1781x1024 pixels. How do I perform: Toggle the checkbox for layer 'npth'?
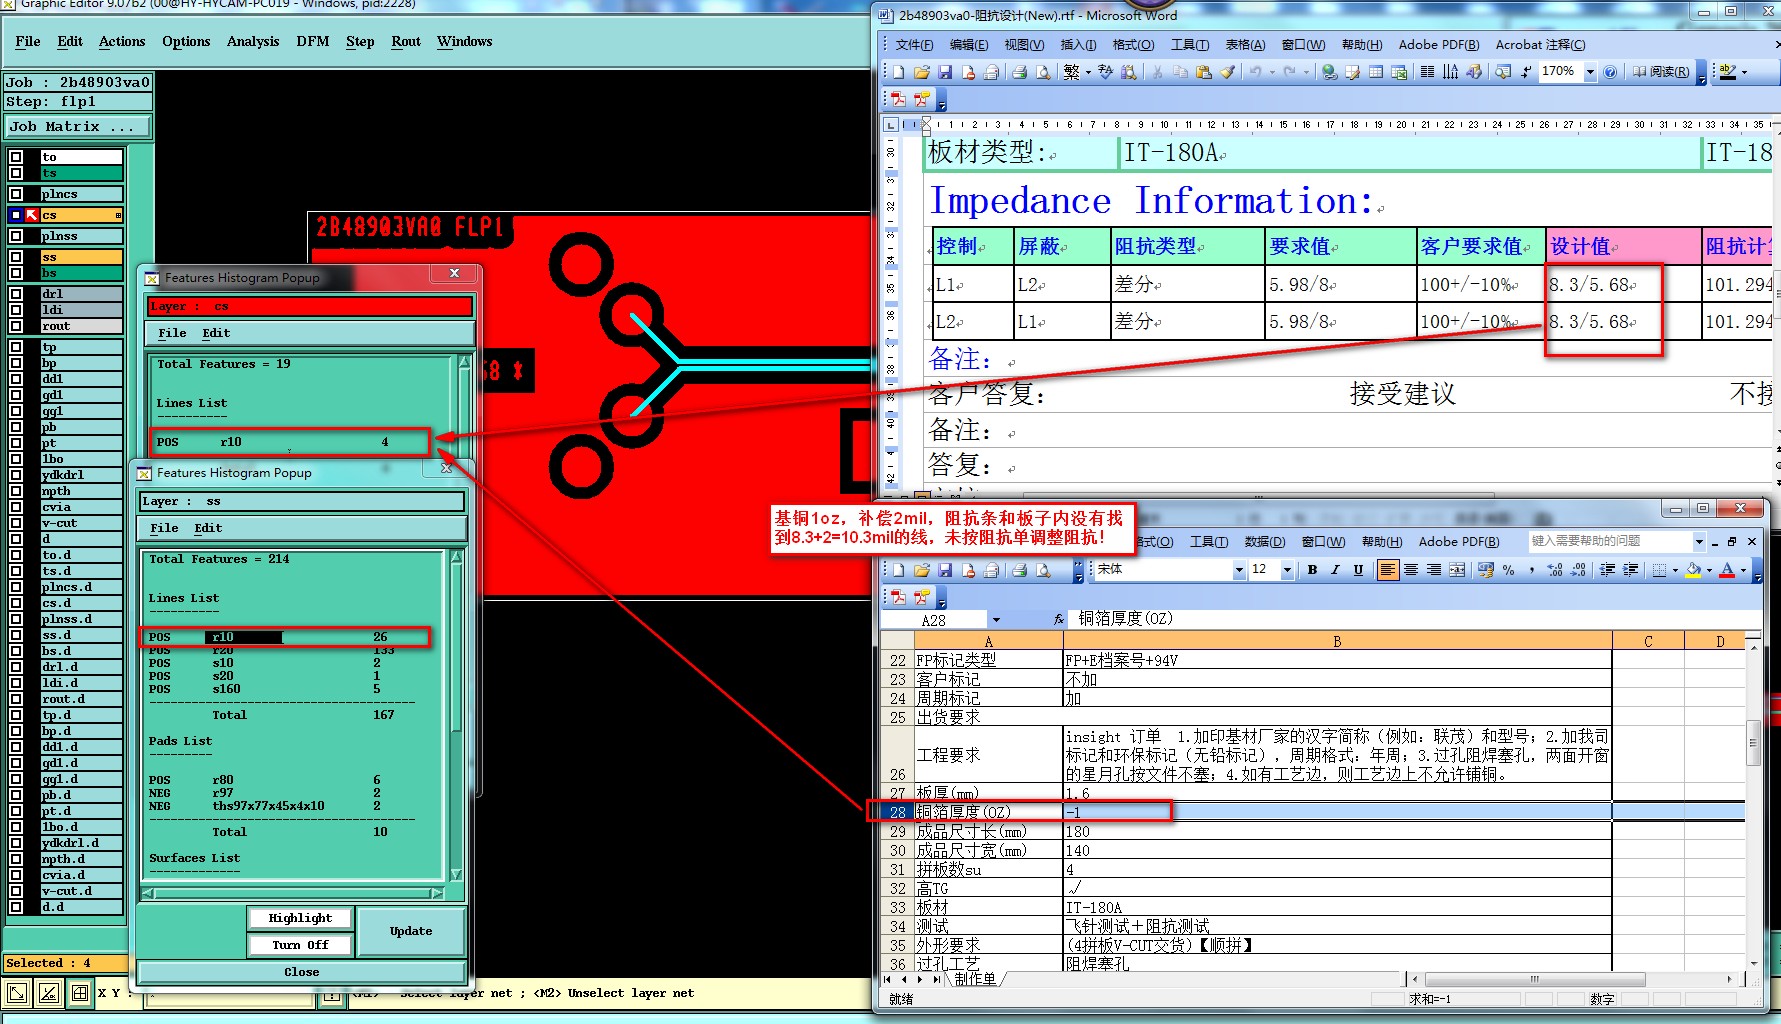16,491
